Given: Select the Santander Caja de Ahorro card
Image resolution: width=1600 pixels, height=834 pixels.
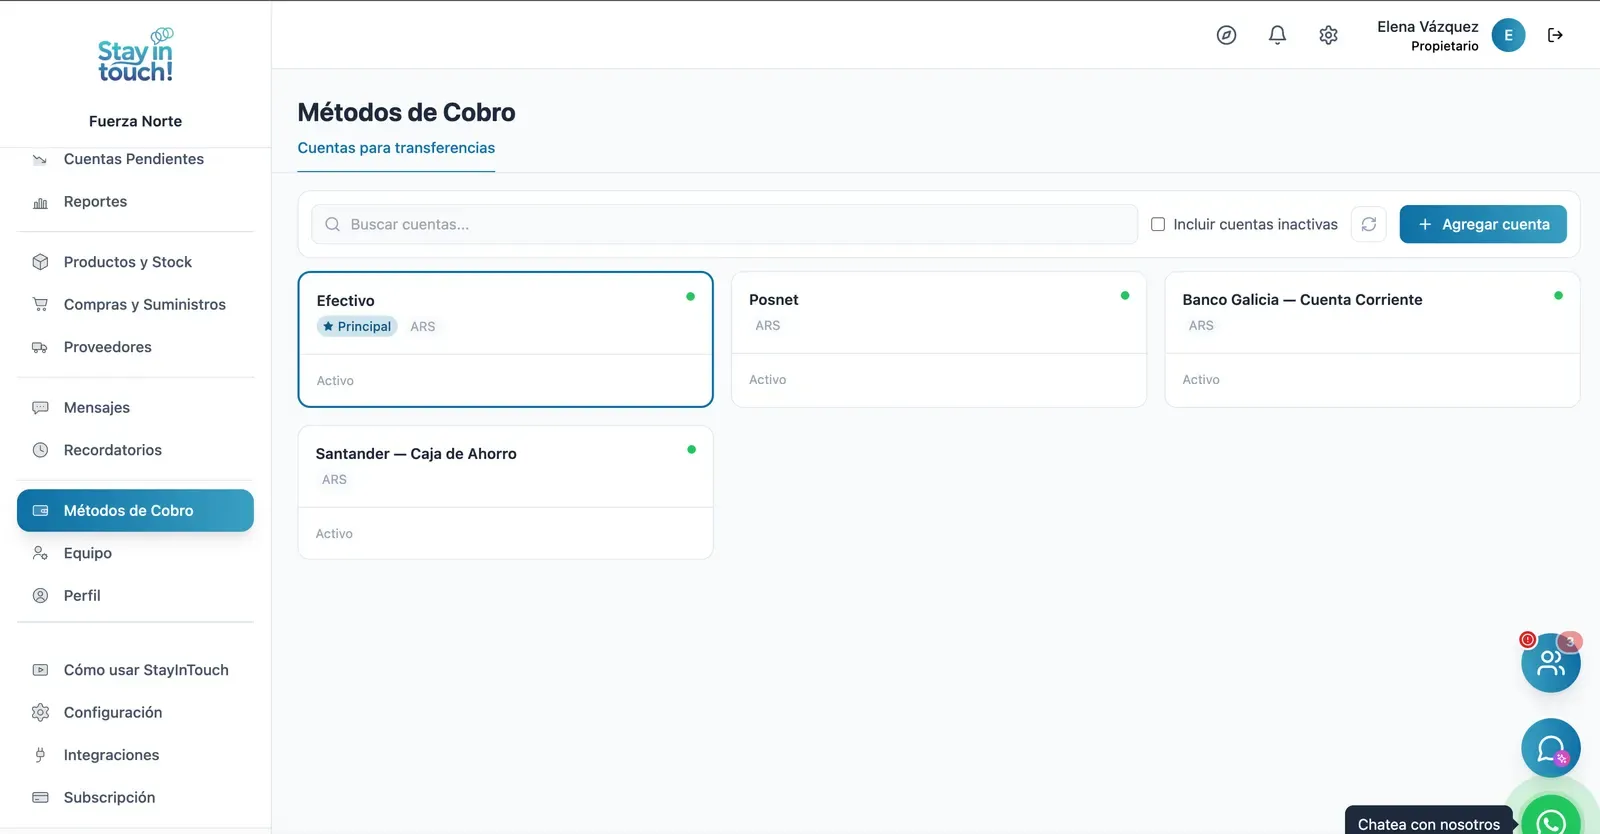Looking at the screenshot, I should [x=505, y=492].
